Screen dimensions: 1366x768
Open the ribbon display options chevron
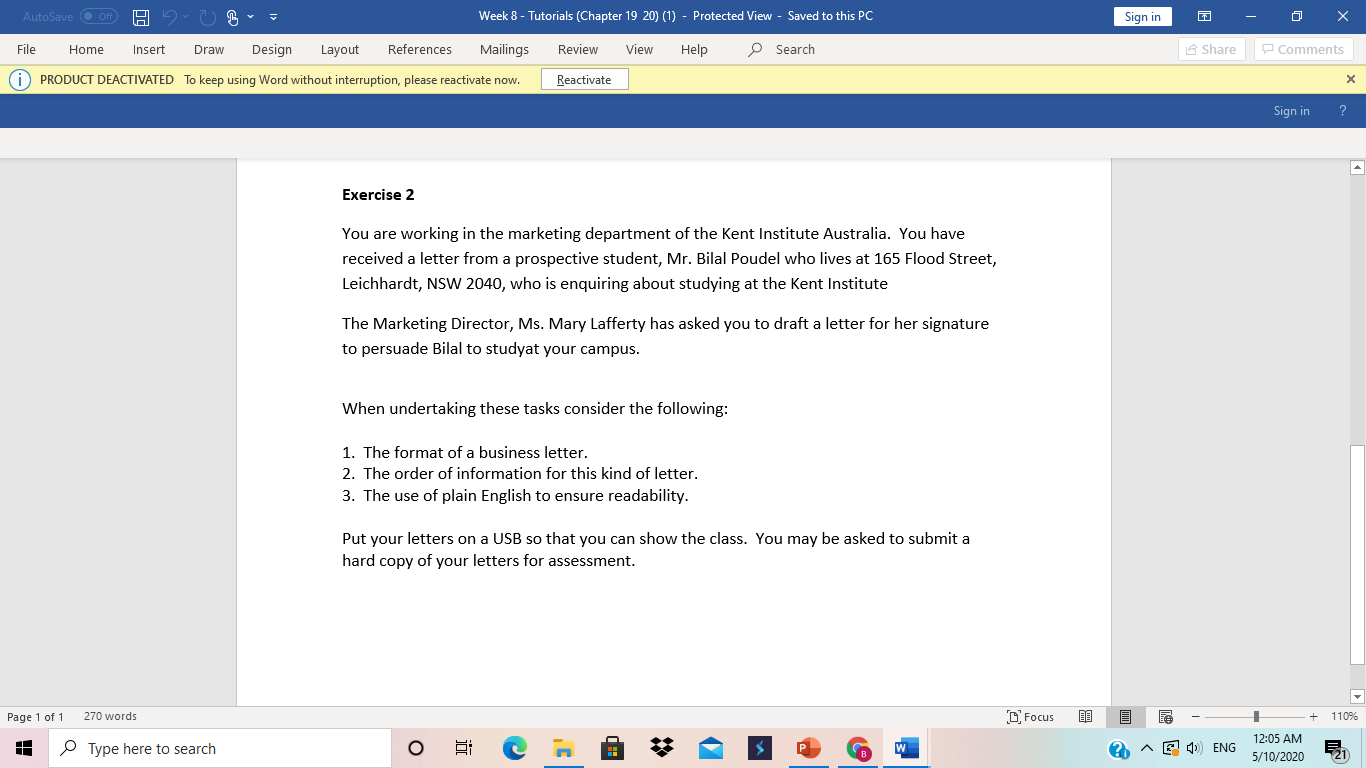[1204, 17]
